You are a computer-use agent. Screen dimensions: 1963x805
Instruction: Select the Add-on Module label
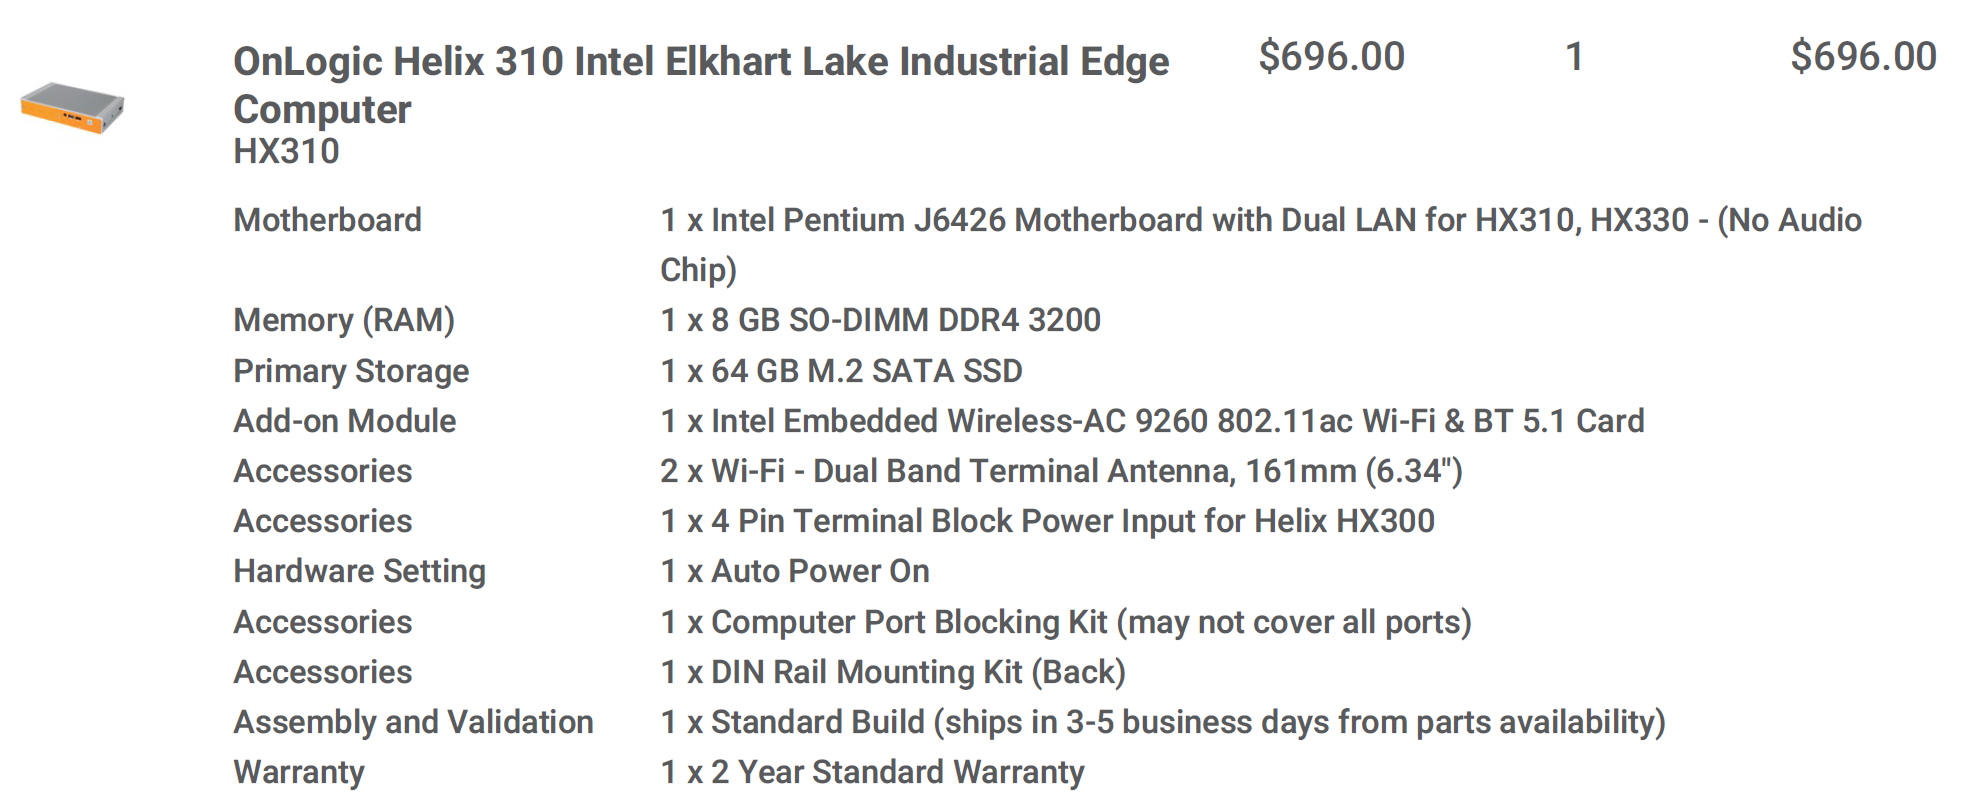pos(344,421)
